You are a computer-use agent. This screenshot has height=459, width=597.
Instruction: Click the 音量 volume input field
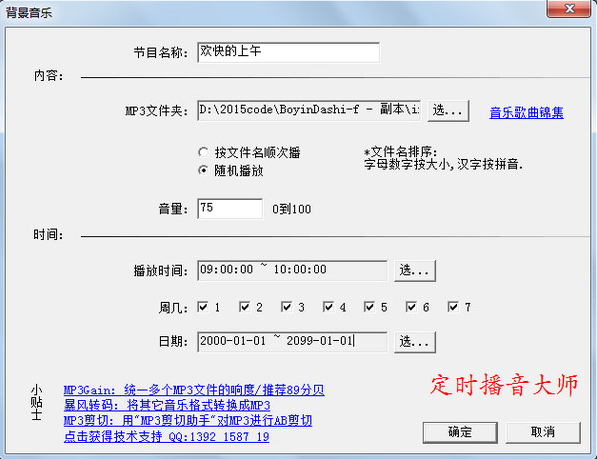(230, 209)
